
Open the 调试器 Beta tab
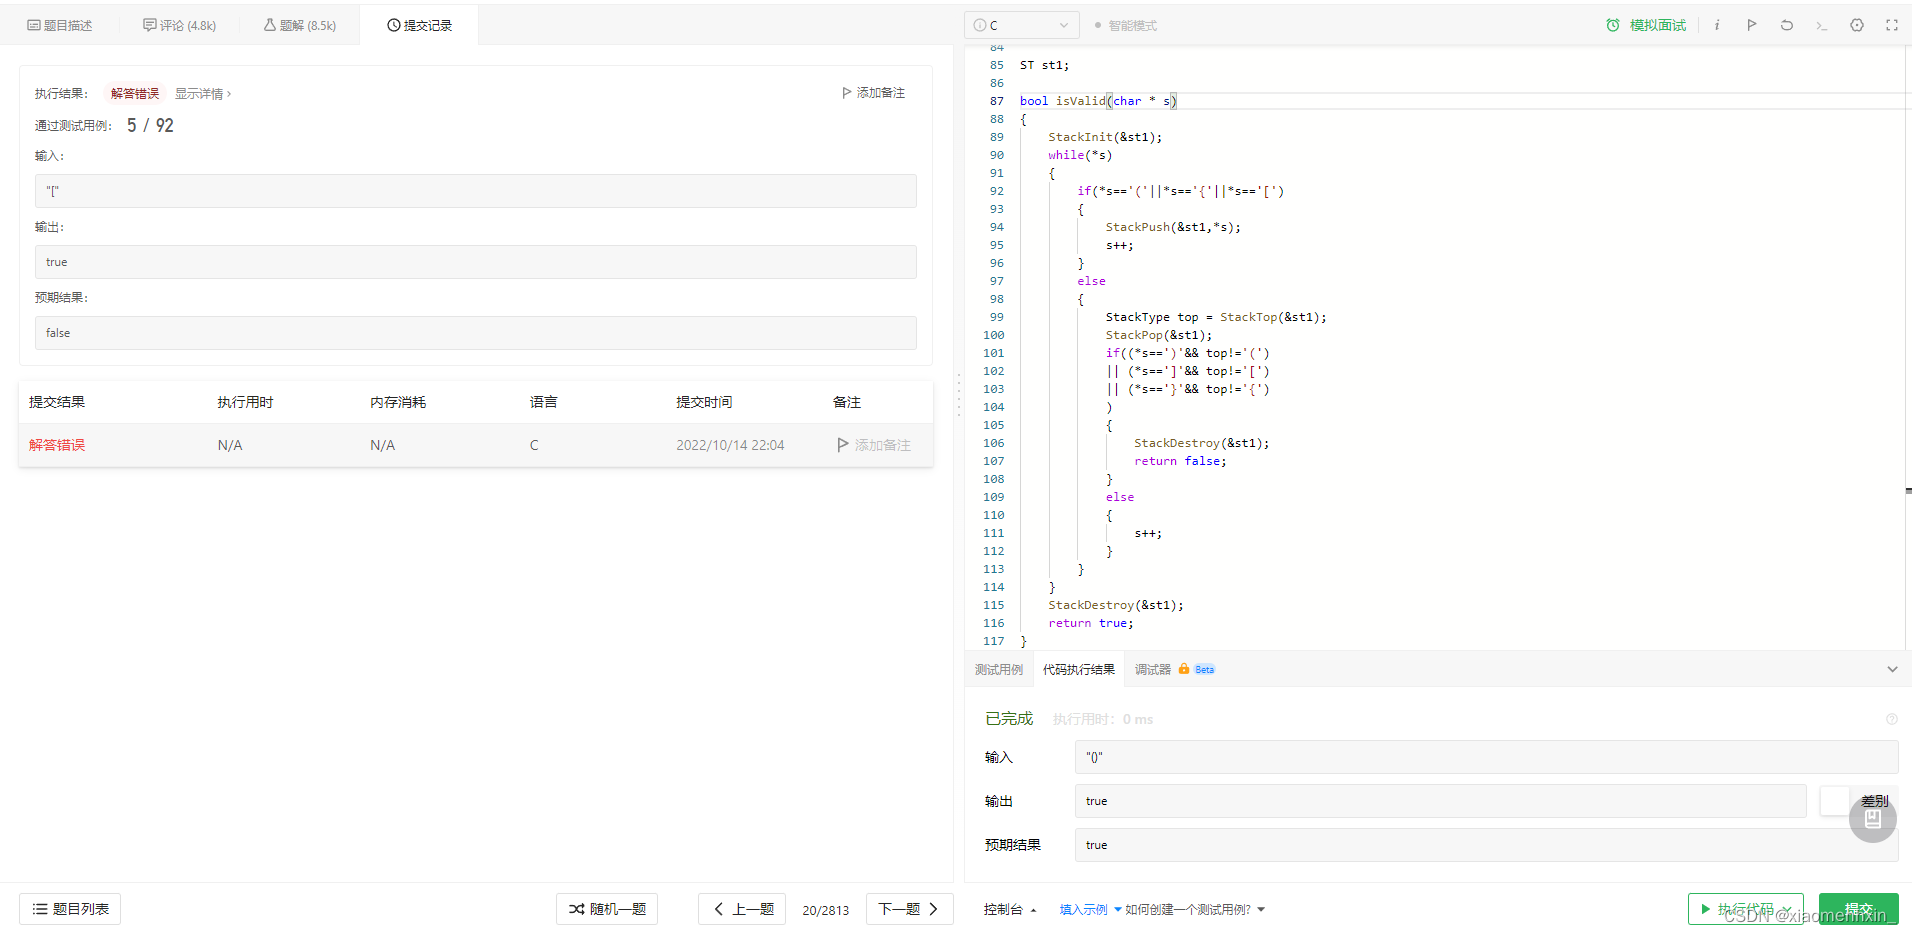click(1175, 670)
